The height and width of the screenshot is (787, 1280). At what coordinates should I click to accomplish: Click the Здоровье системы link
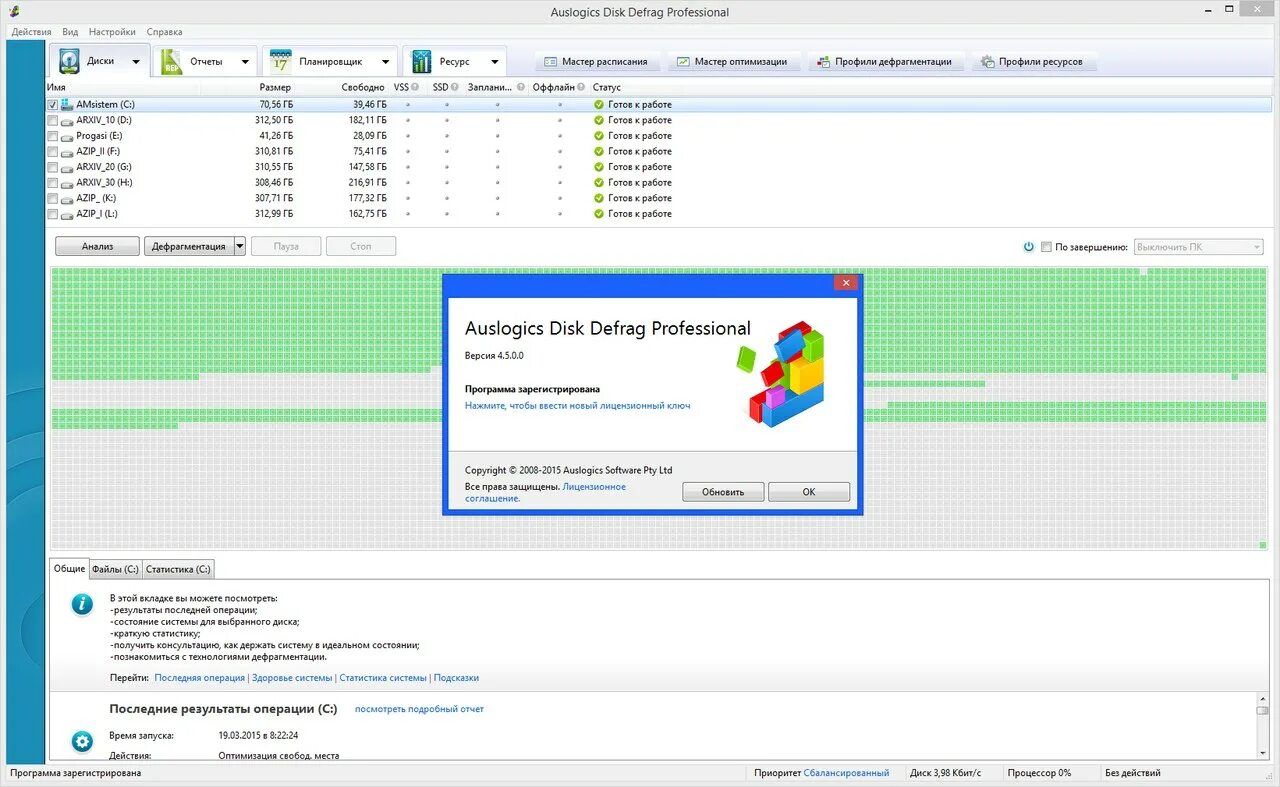(292, 678)
